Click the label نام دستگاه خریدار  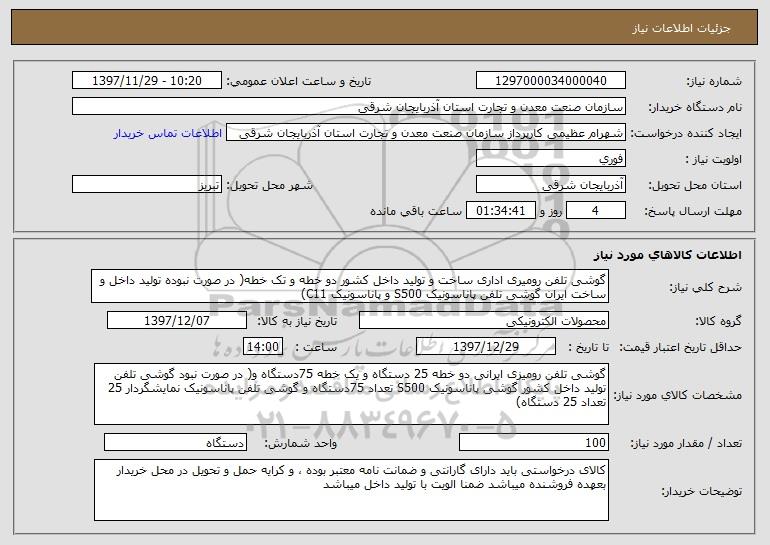point(695,107)
